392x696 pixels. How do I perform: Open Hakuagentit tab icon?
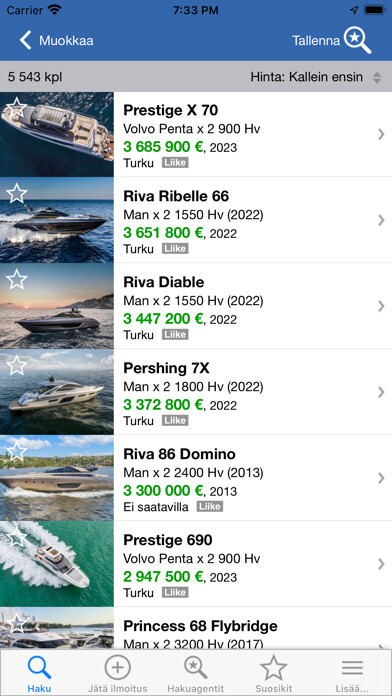[x=196, y=668]
